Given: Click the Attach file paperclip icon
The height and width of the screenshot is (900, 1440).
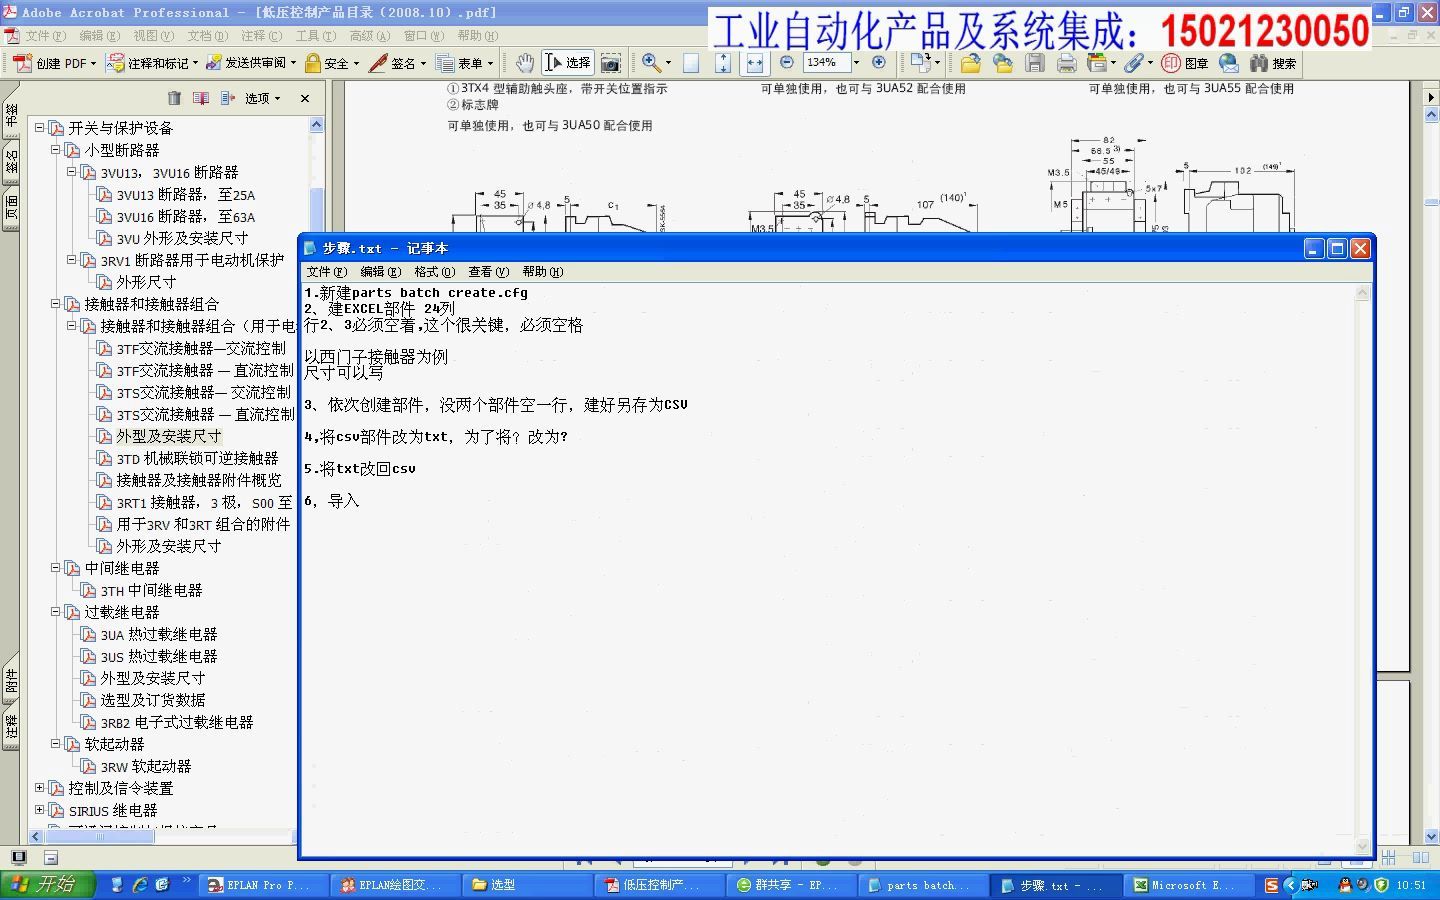Looking at the screenshot, I should pos(1133,63).
